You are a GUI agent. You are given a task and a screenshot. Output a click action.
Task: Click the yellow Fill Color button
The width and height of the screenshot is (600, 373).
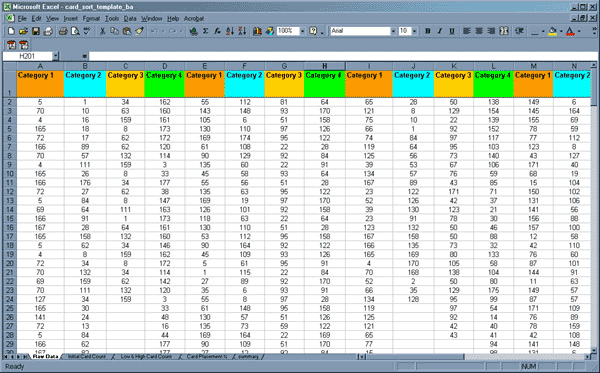pyautogui.click(x=552, y=31)
